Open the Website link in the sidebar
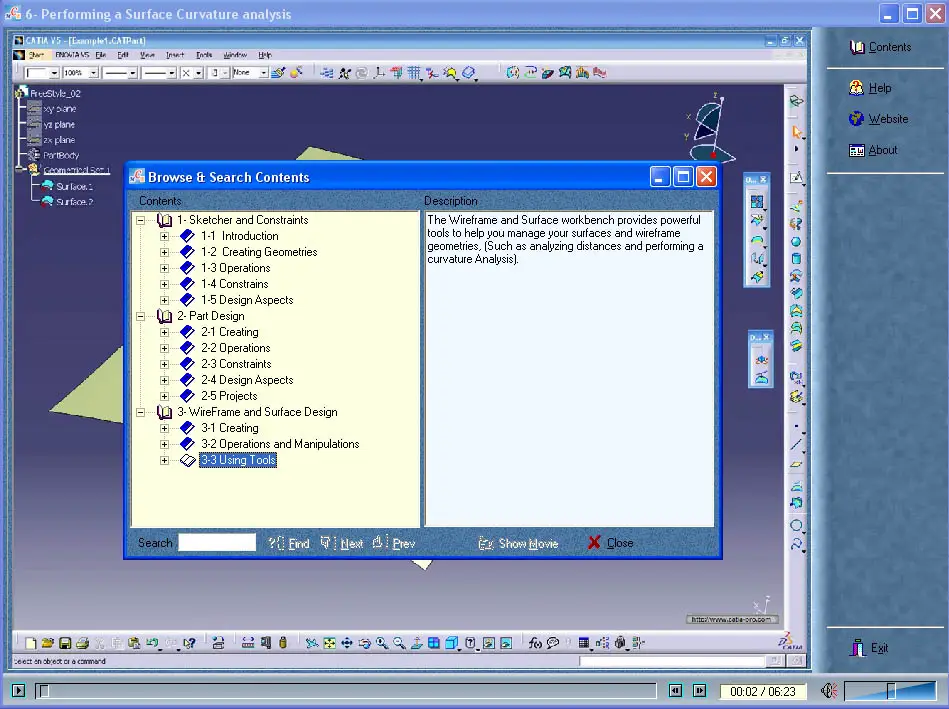 click(879, 119)
